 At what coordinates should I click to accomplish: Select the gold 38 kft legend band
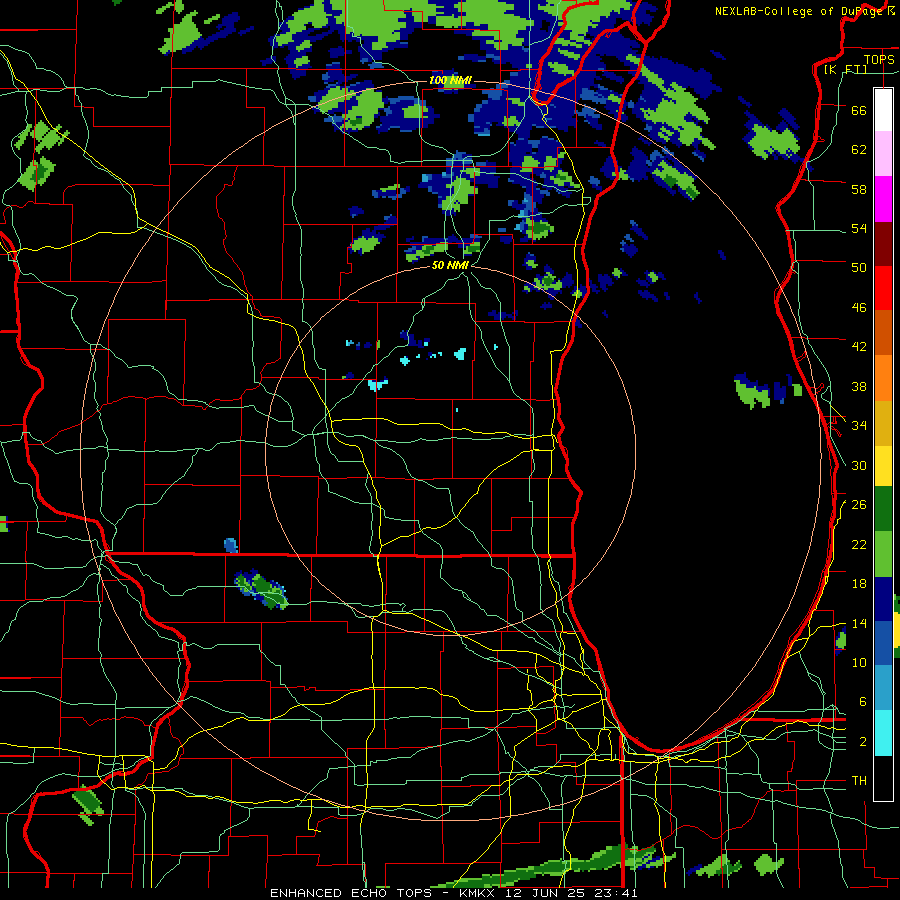[883, 423]
